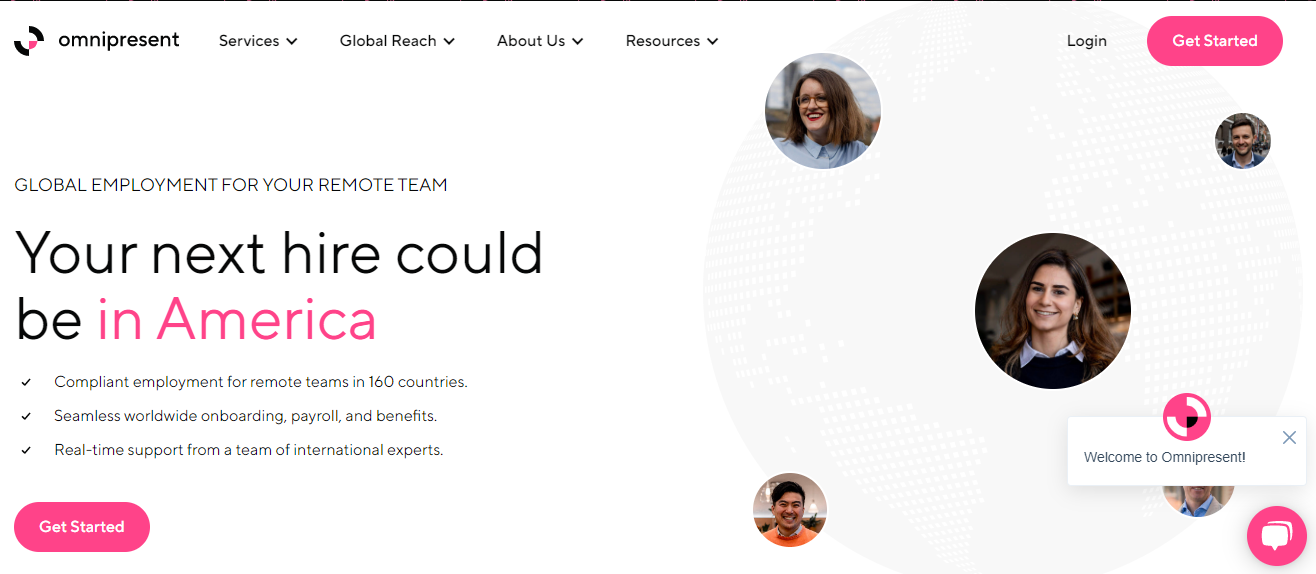The width and height of the screenshot is (1316, 574).
Task: Click 'Seamless worldwide onboarding, payroll' line
Action: [x=246, y=416]
